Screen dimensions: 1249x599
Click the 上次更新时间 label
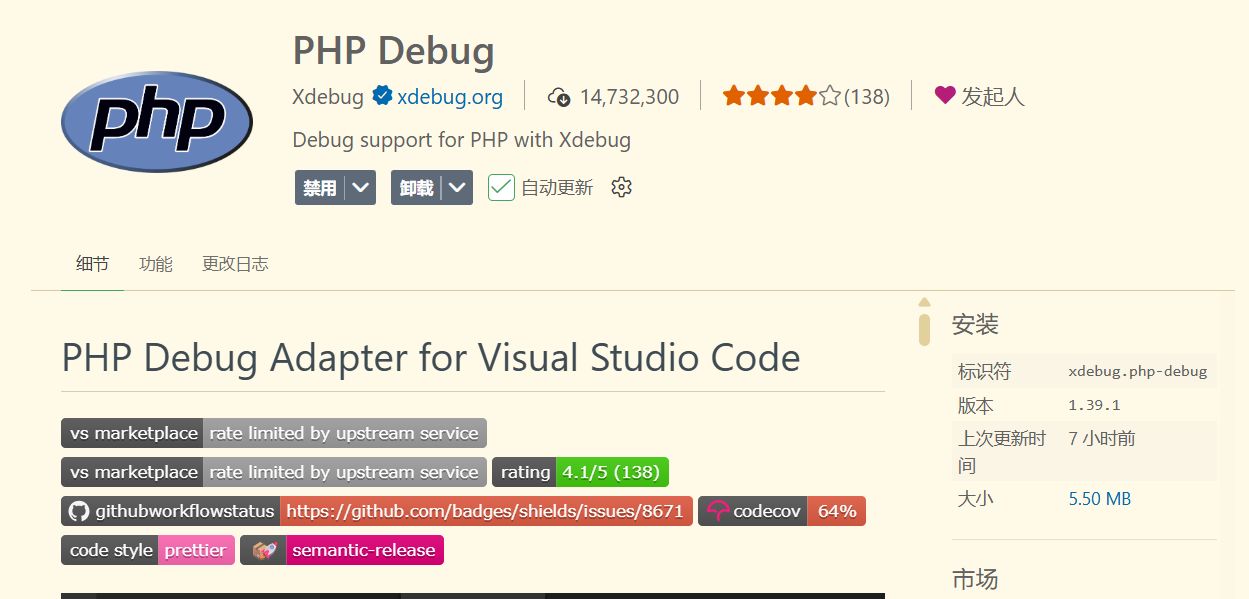[1002, 452]
